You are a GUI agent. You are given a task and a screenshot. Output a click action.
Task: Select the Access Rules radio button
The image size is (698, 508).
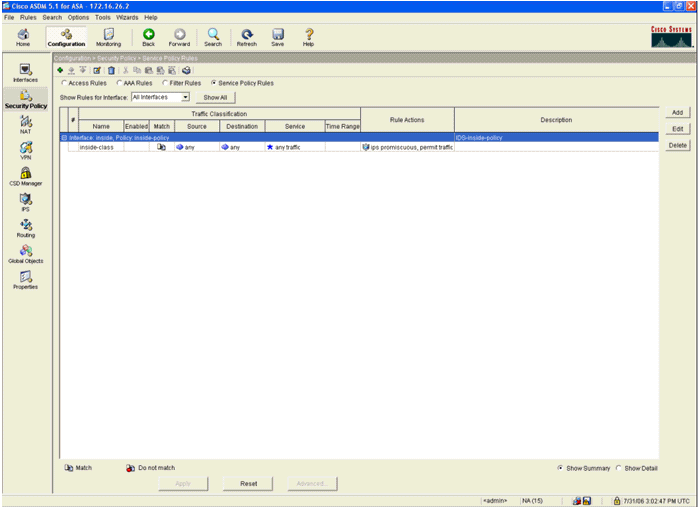click(64, 83)
